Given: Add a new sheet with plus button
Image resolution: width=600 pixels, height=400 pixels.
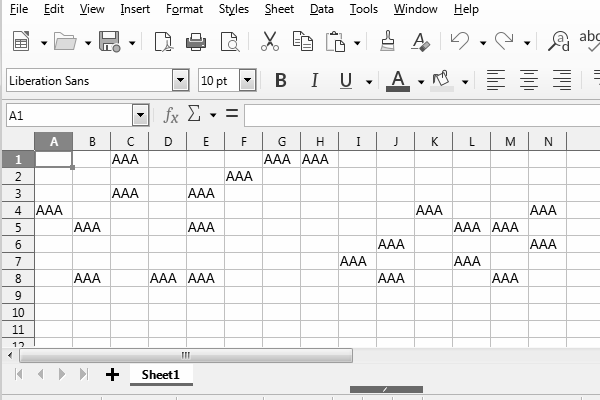Looking at the screenshot, I should pyautogui.click(x=112, y=375).
